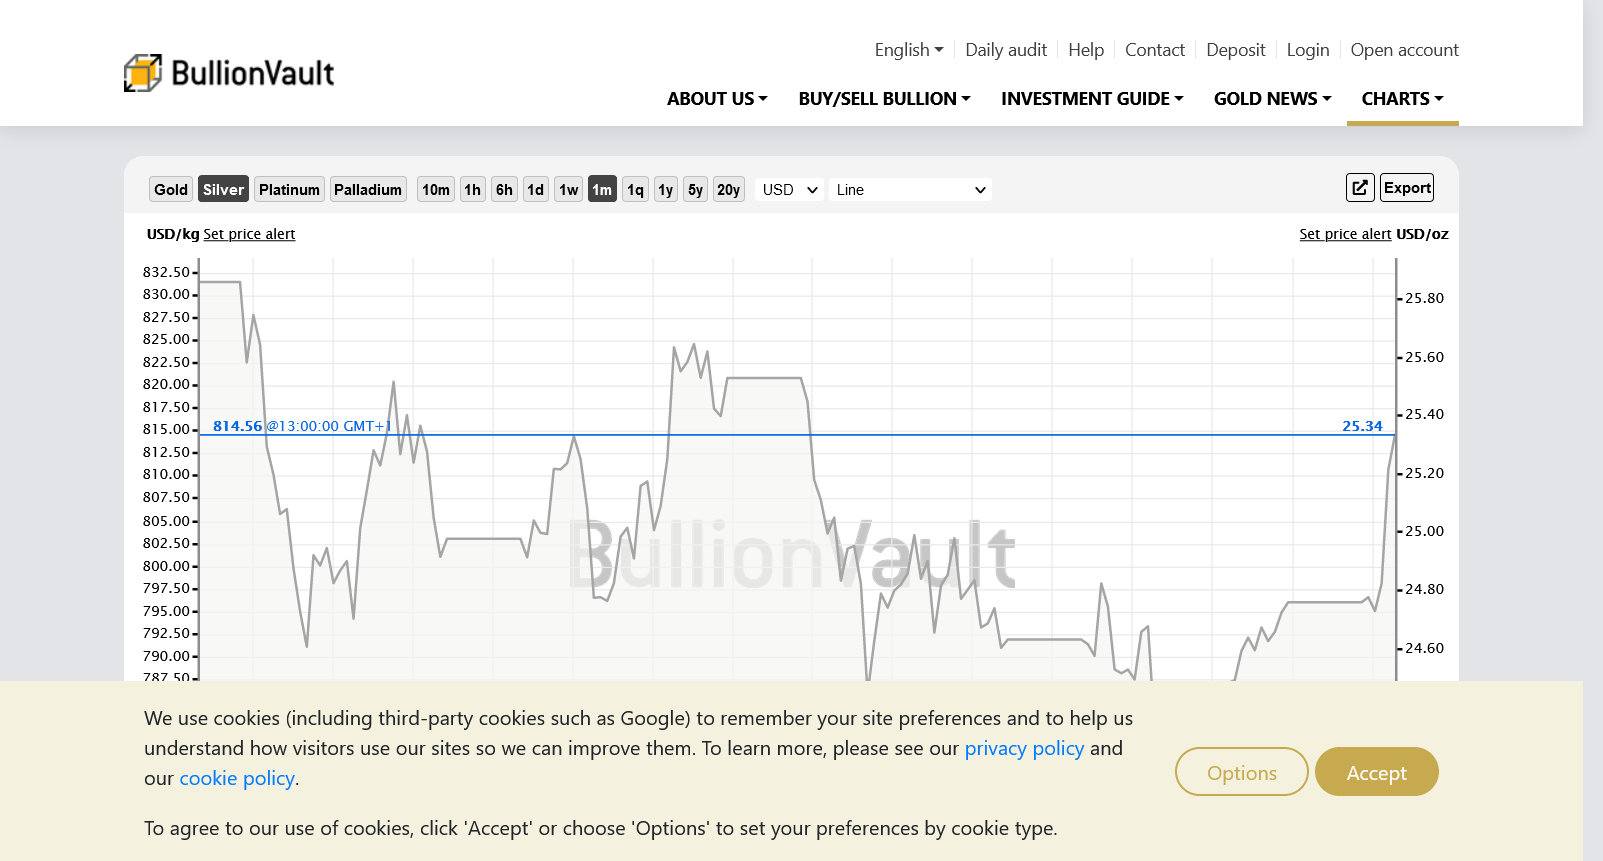
Task: Open chart in pop-out window icon
Action: click(x=1359, y=188)
